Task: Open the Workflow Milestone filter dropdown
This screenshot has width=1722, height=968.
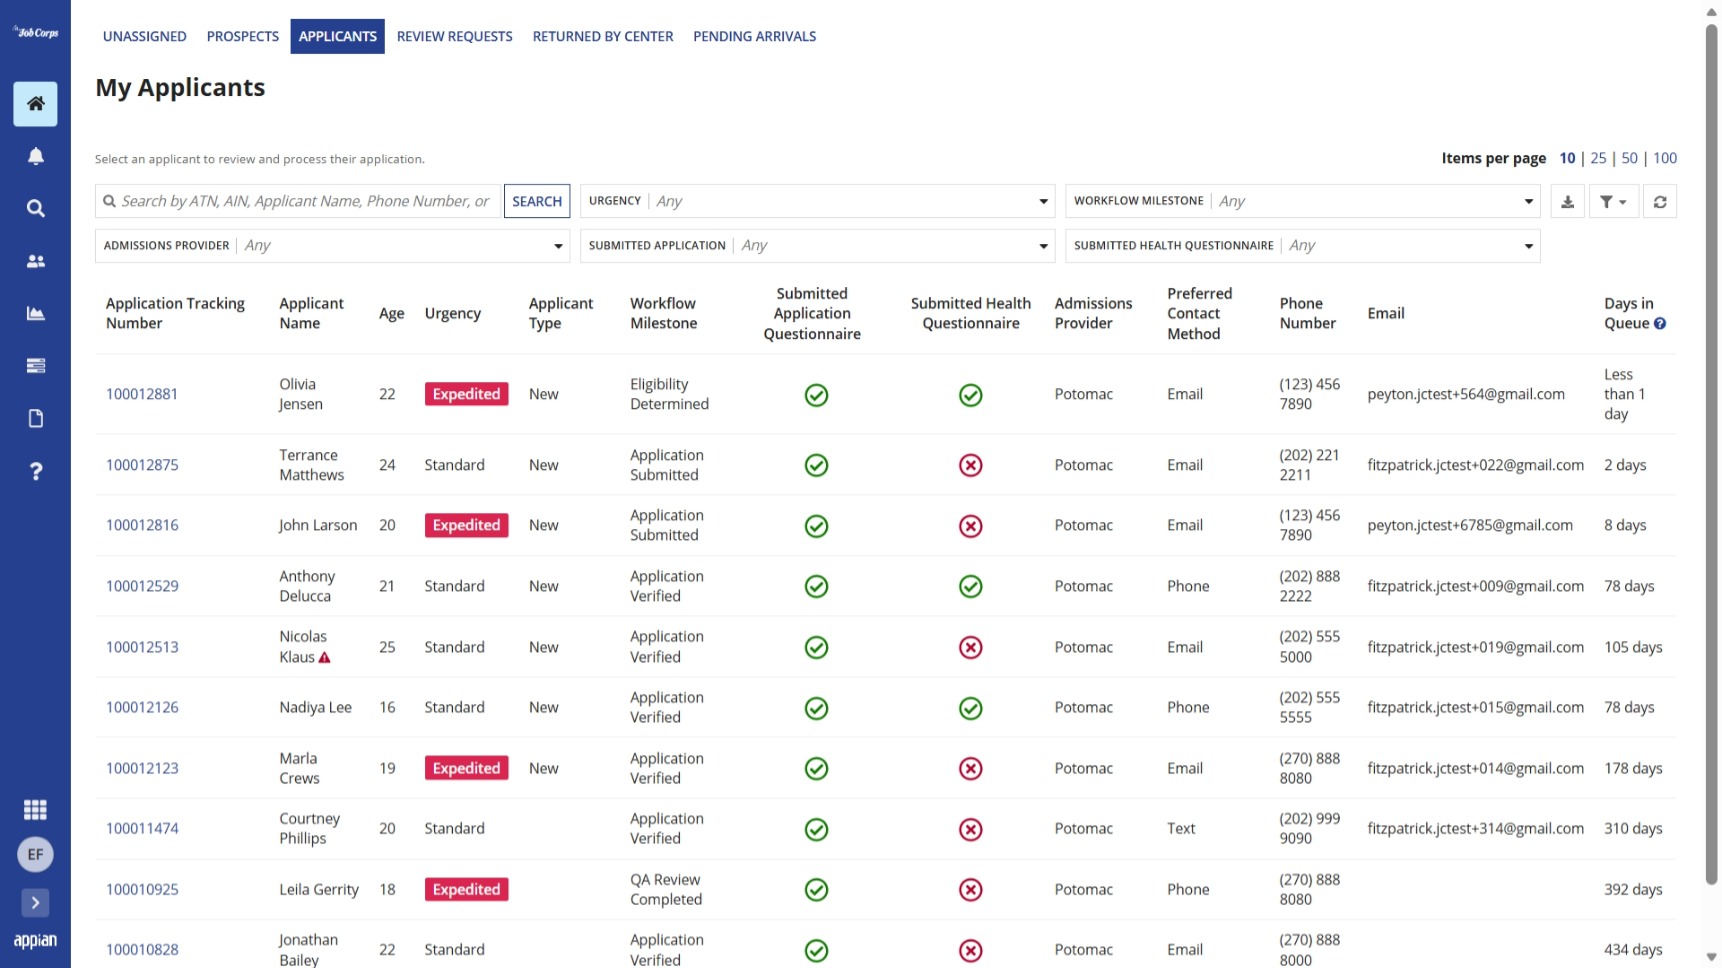Action: point(1303,202)
